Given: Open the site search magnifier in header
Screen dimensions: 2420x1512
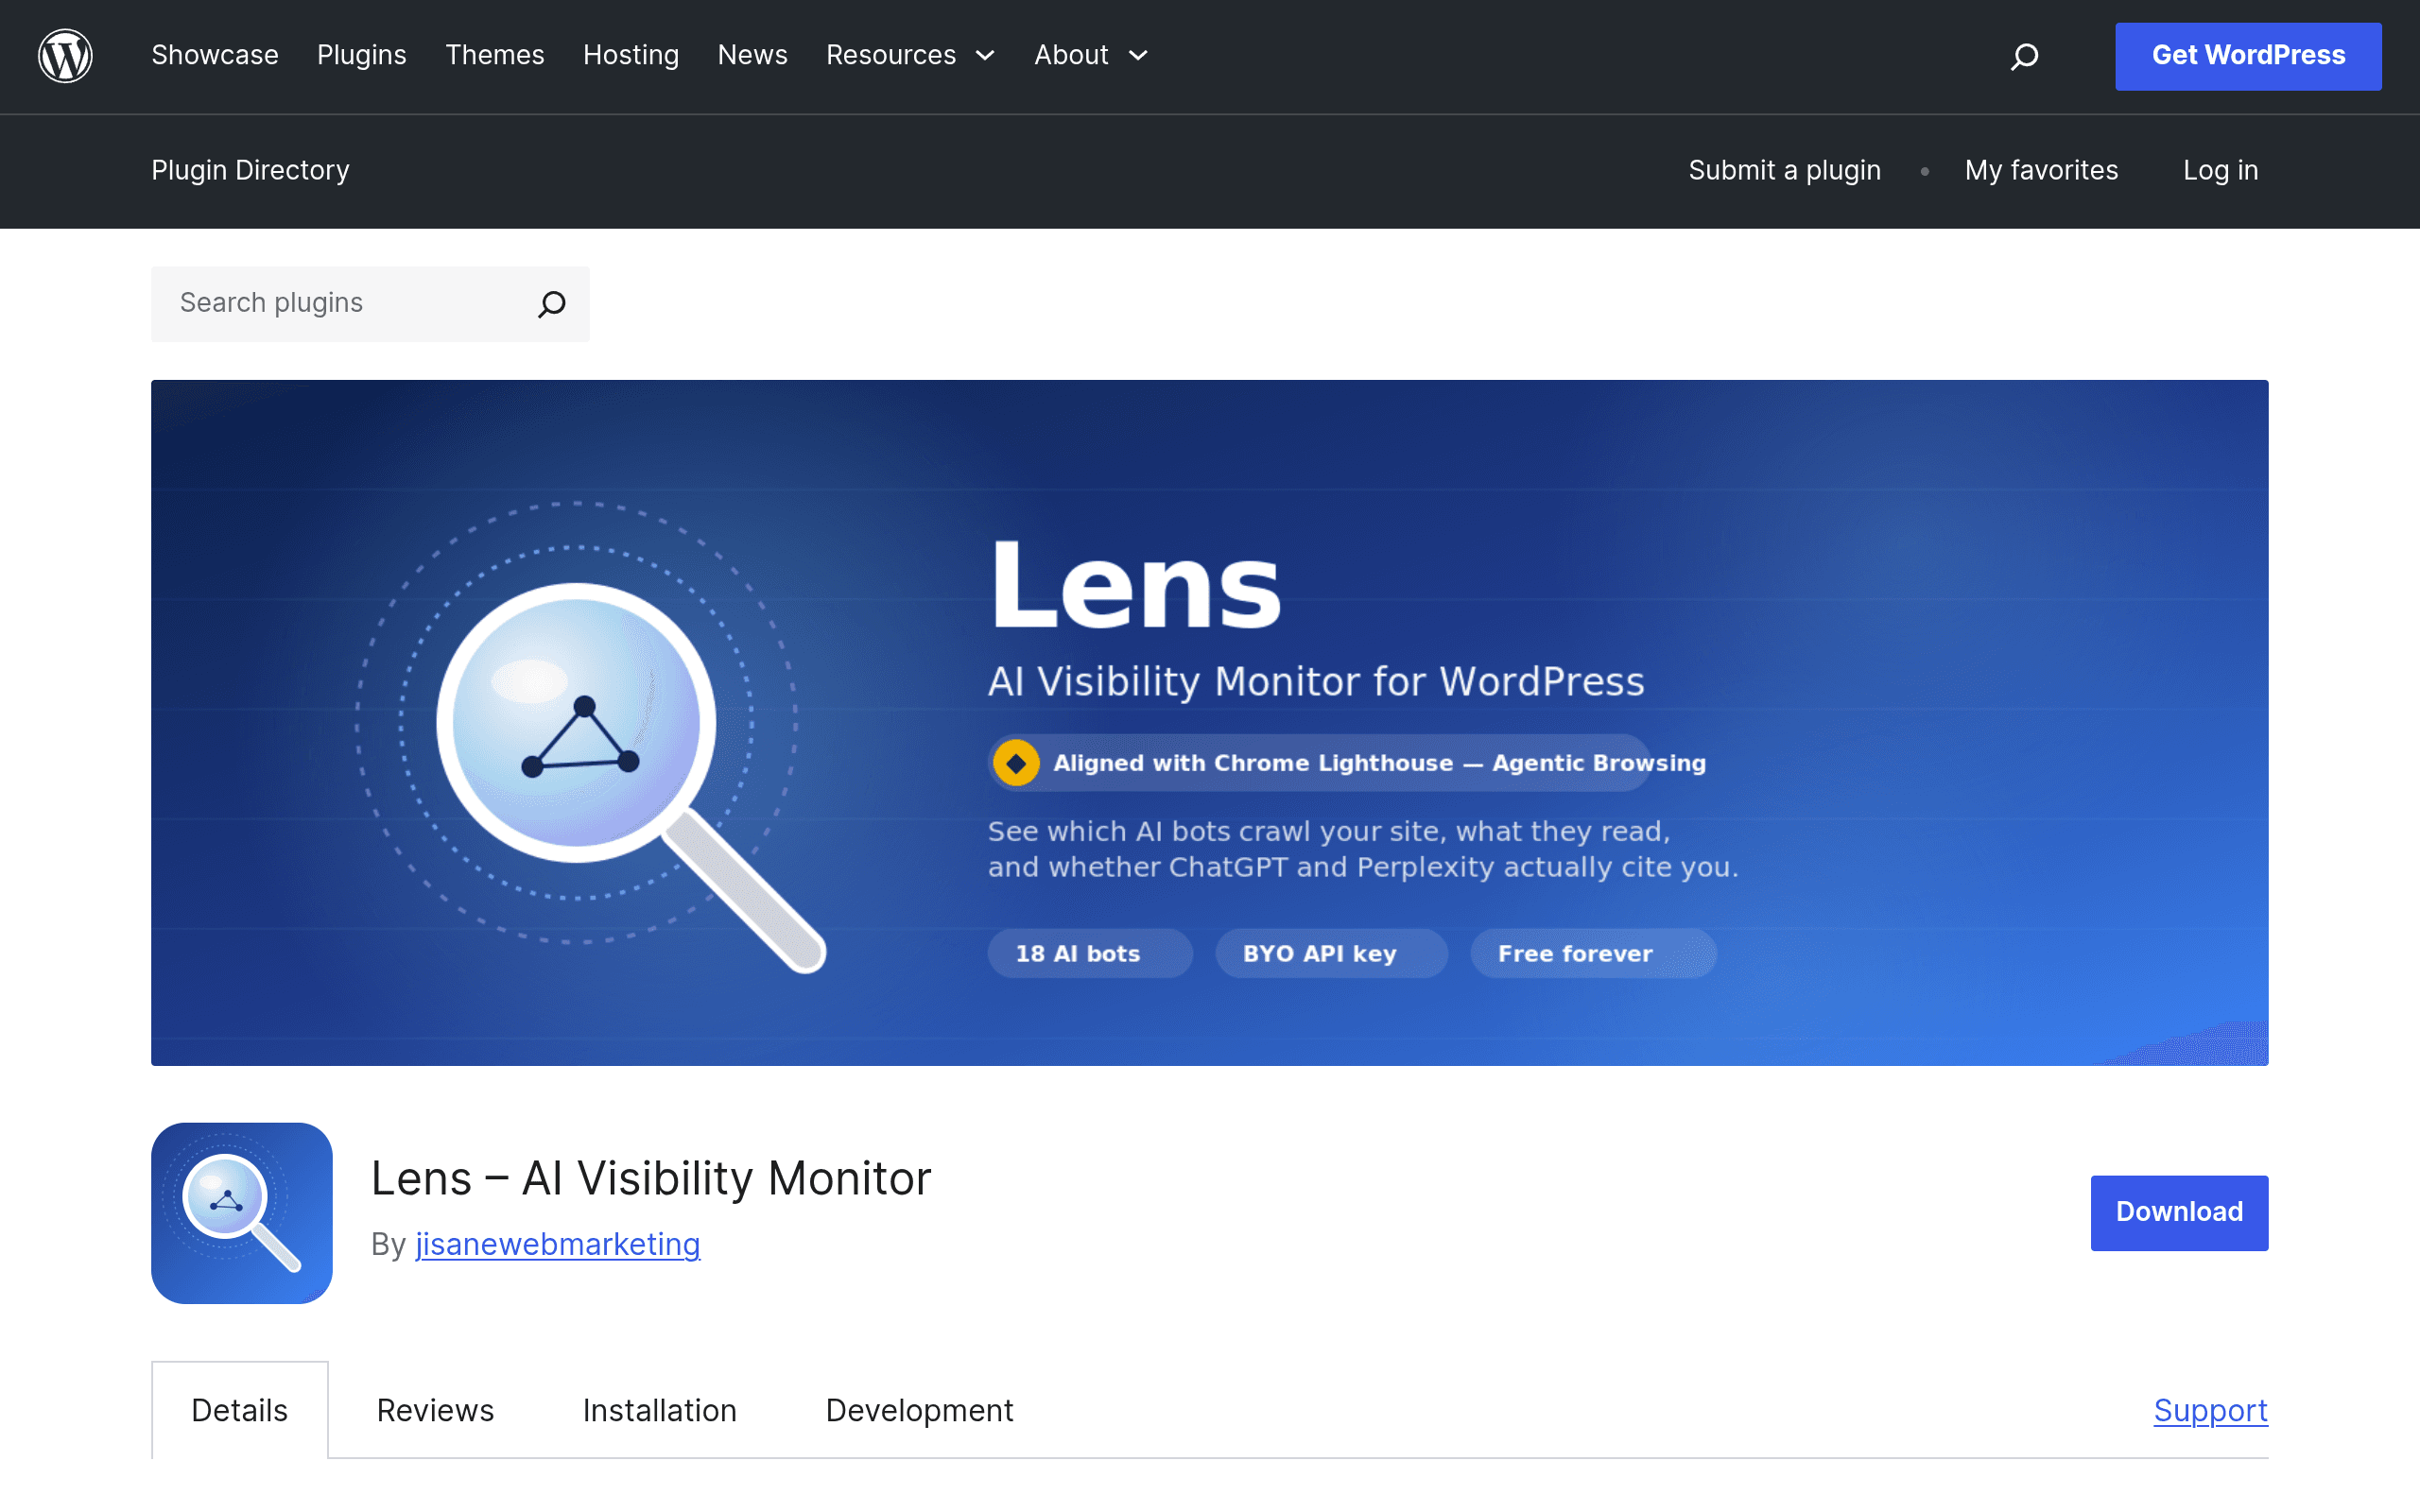Looking at the screenshot, I should 2024,56.
